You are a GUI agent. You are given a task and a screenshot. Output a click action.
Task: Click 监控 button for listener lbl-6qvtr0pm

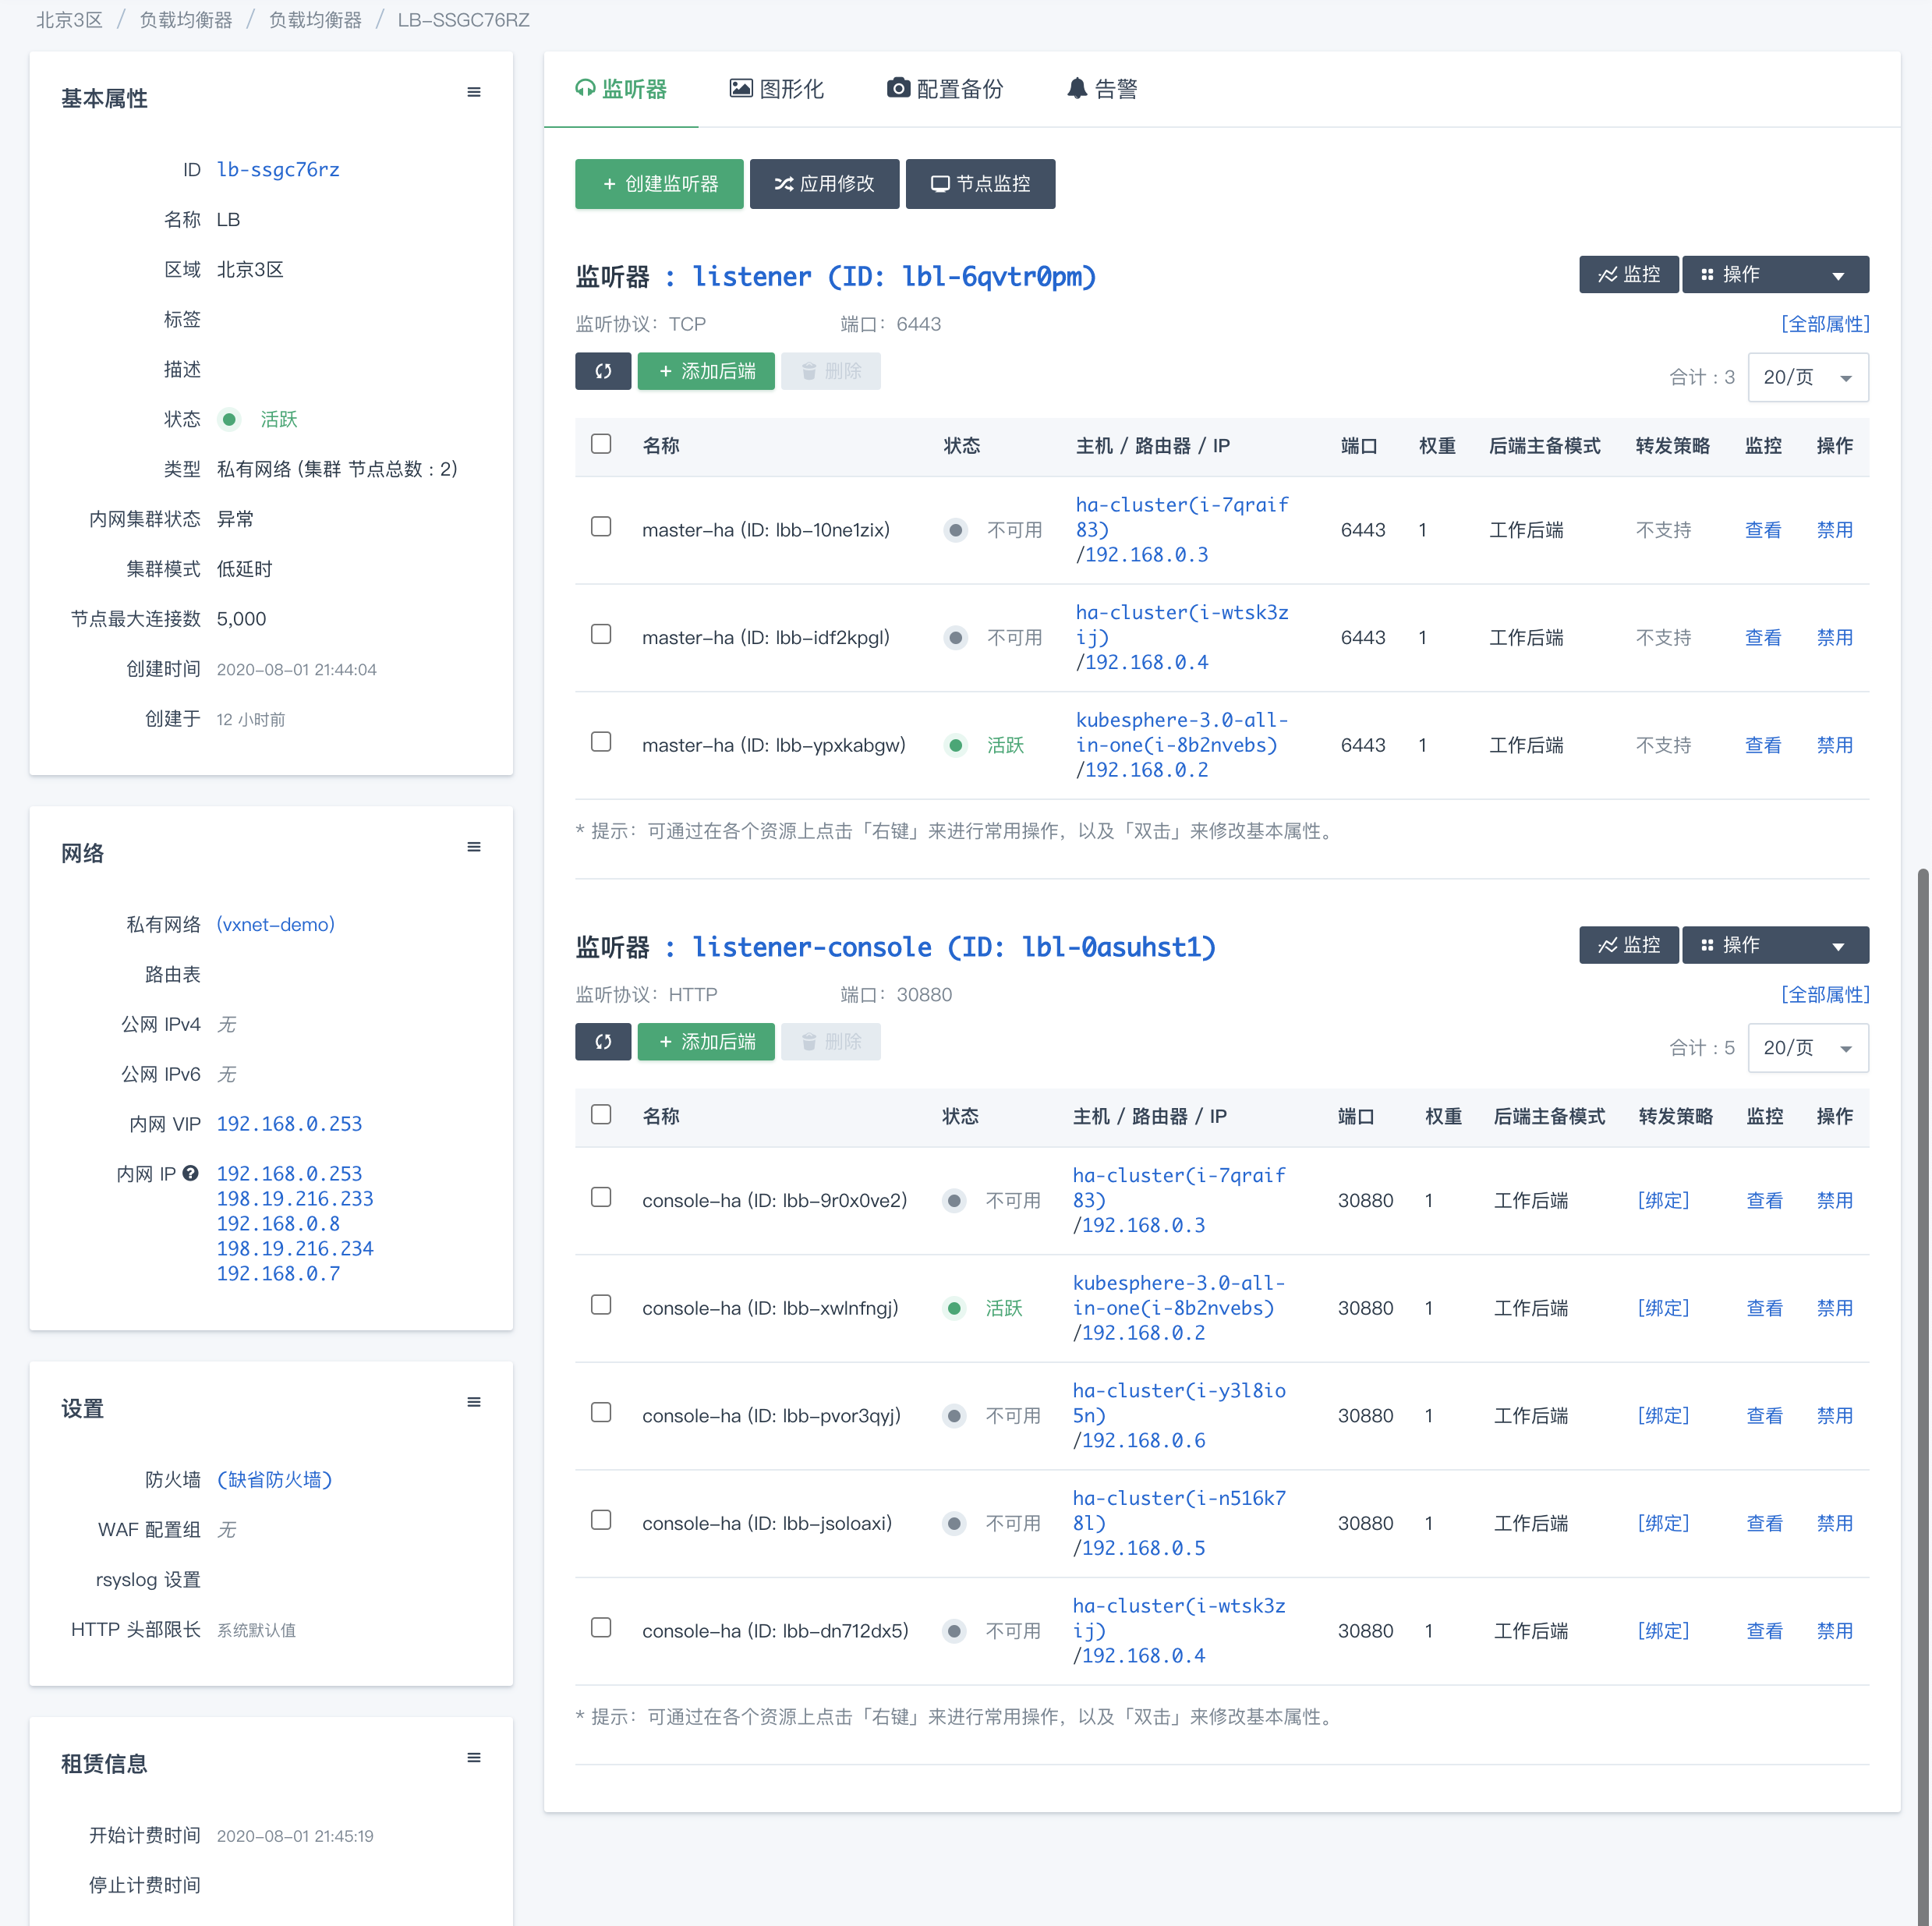(x=1628, y=274)
